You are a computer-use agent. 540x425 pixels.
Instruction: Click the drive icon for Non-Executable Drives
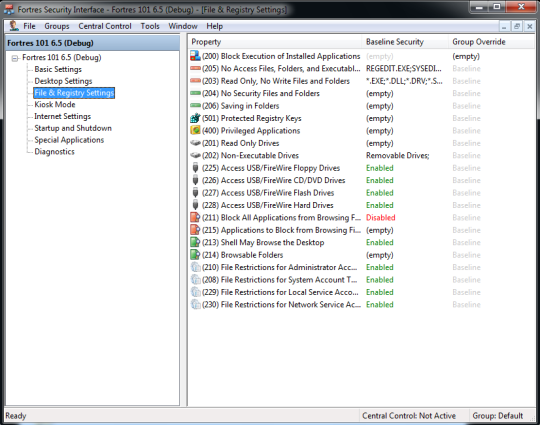pyautogui.click(x=195, y=155)
